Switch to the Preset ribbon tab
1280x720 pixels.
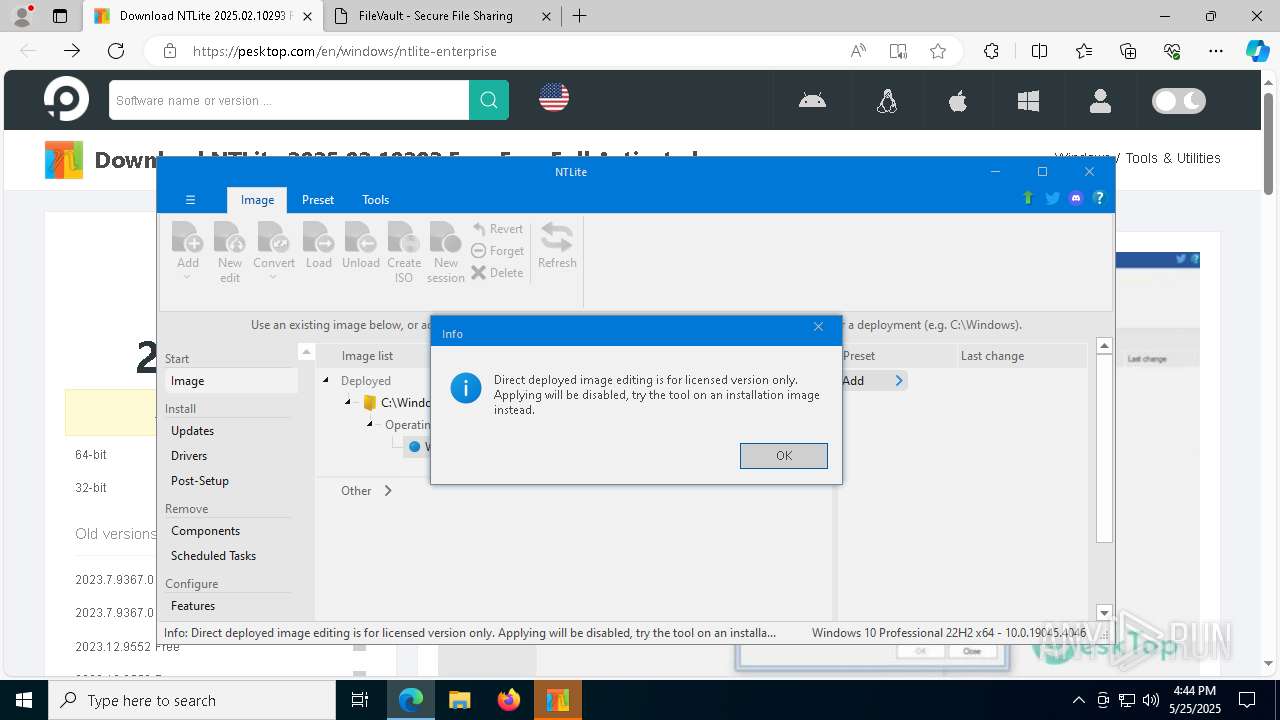(318, 200)
